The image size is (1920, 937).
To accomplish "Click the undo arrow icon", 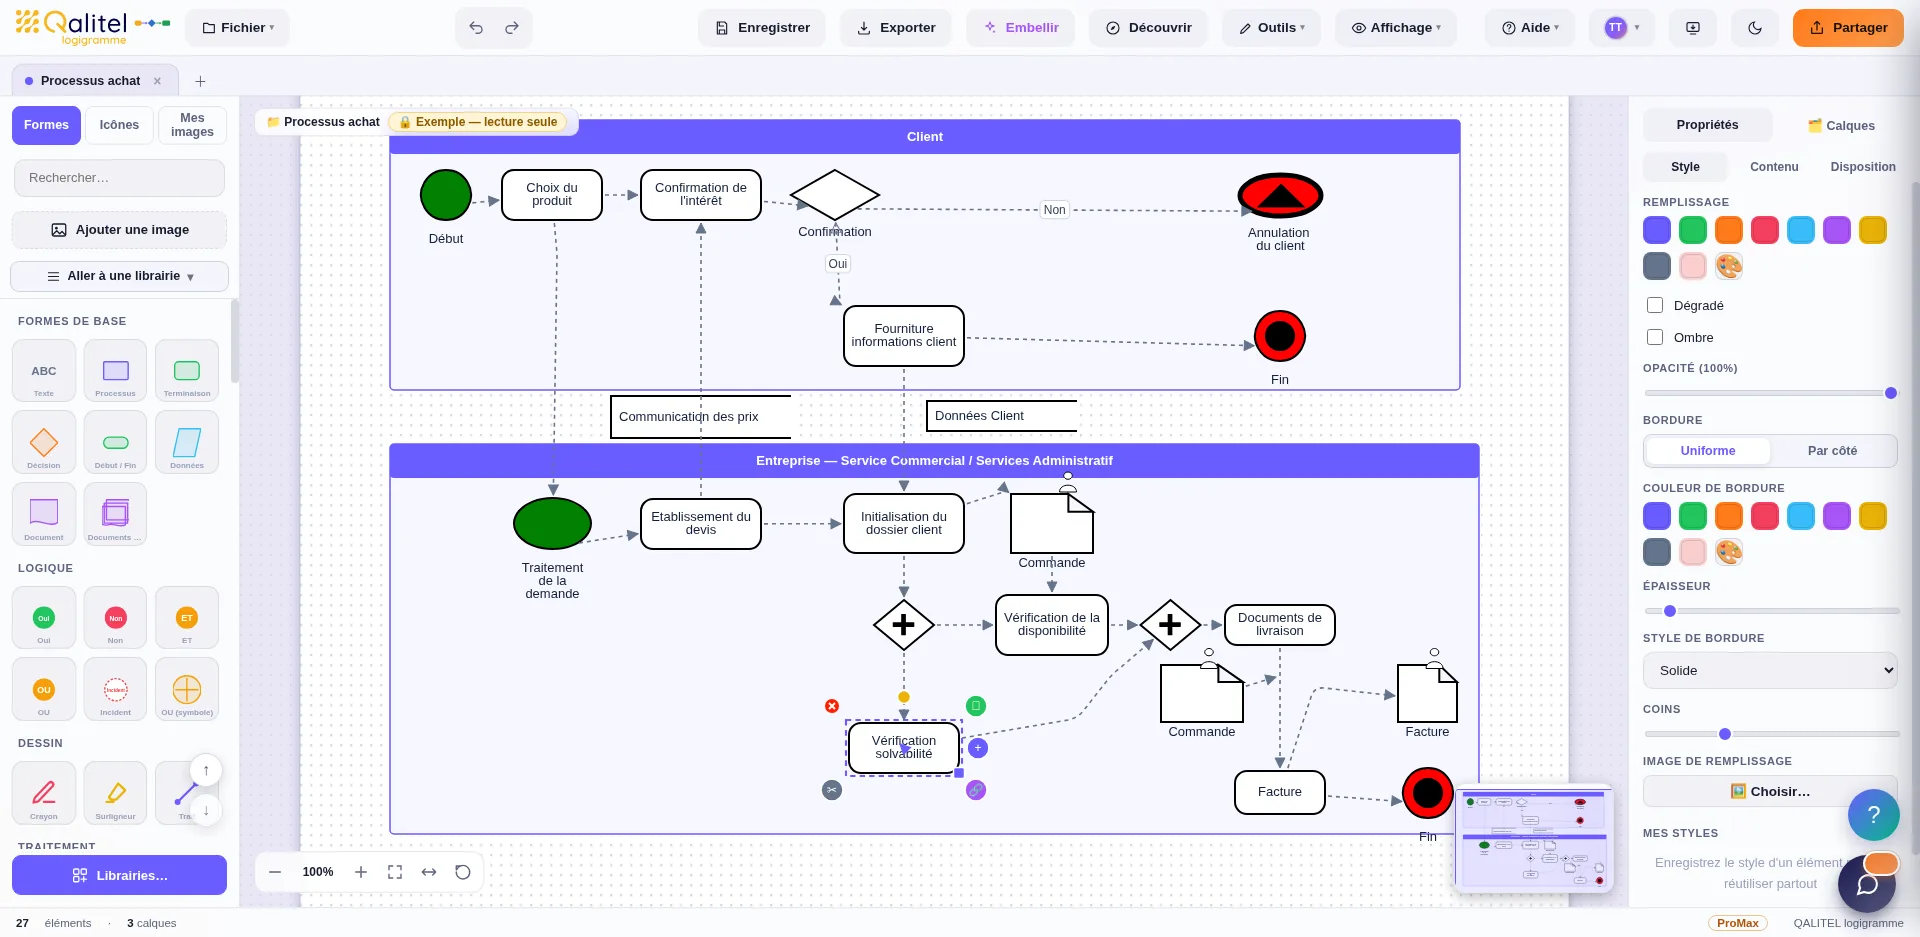I will pos(476,28).
